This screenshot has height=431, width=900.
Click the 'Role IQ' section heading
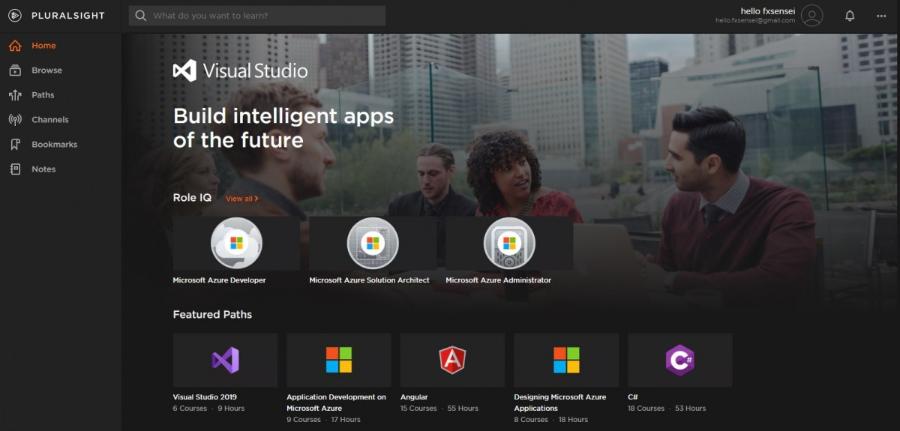click(192, 198)
